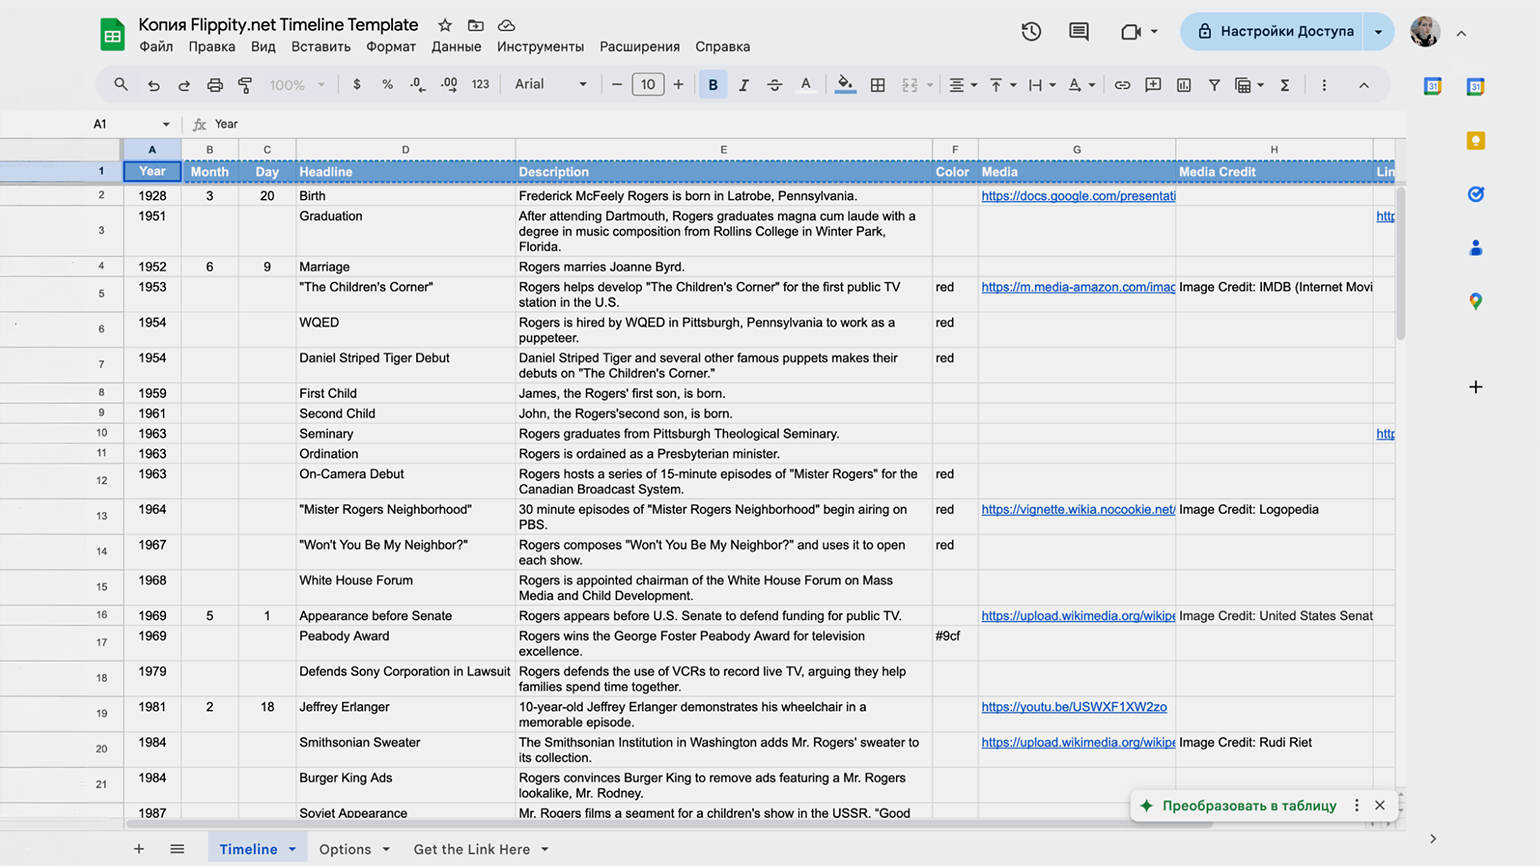Image resolution: width=1540 pixels, height=866 pixels.
Task: Click the plus add-ons side panel icon
Action: click(1476, 387)
